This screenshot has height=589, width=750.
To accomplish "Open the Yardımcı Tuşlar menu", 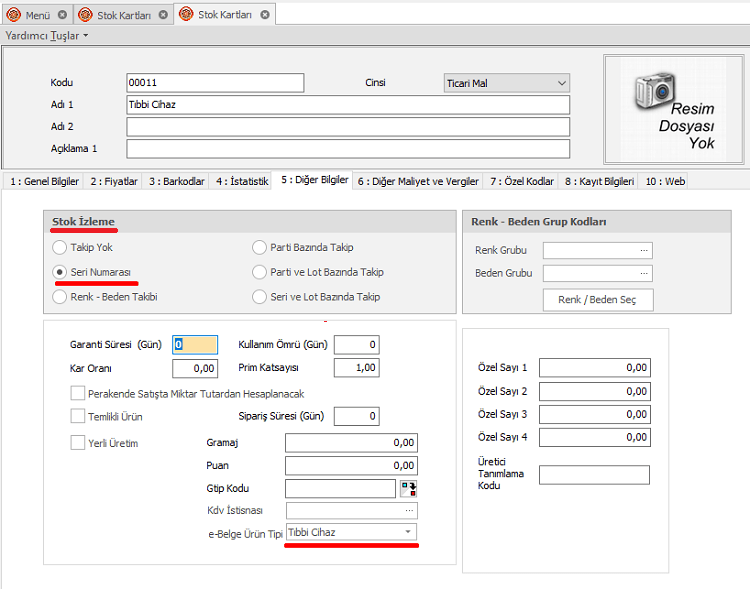I will (x=47, y=35).
